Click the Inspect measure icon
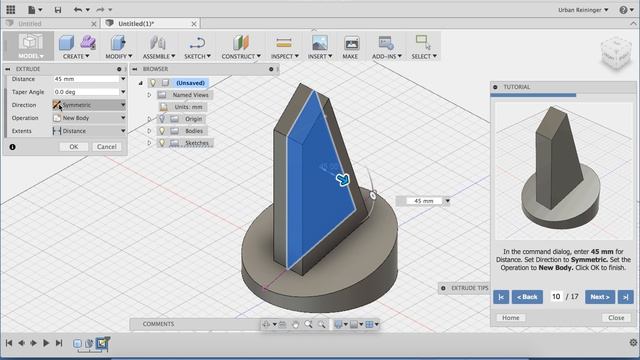 click(x=284, y=42)
